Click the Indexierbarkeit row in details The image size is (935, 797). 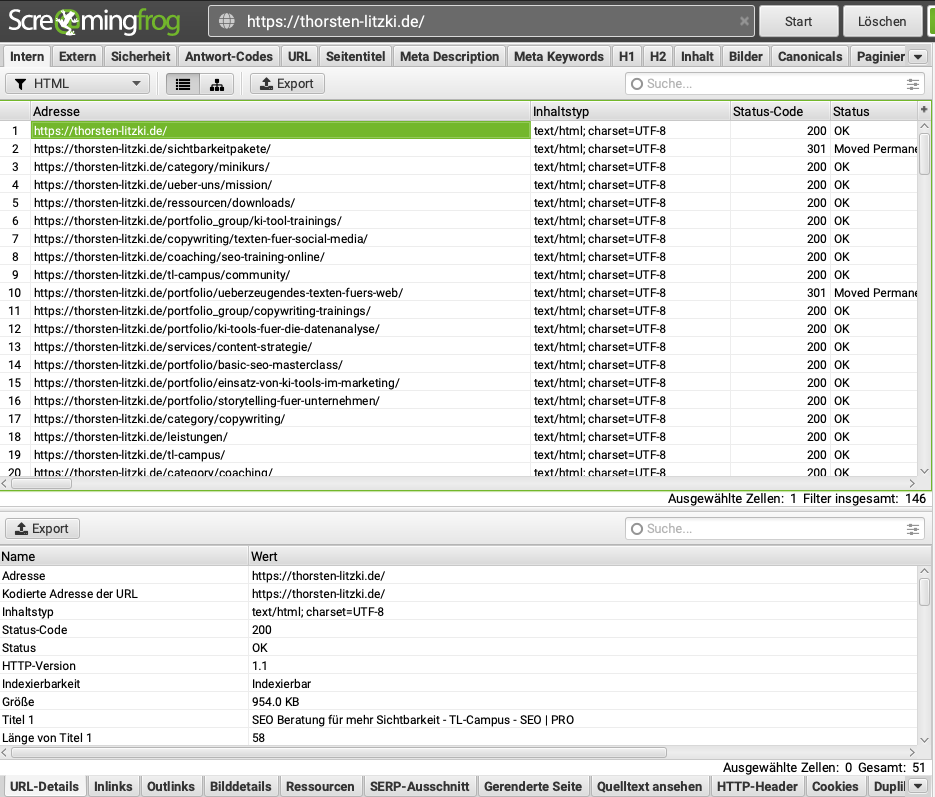click(458, 684)
